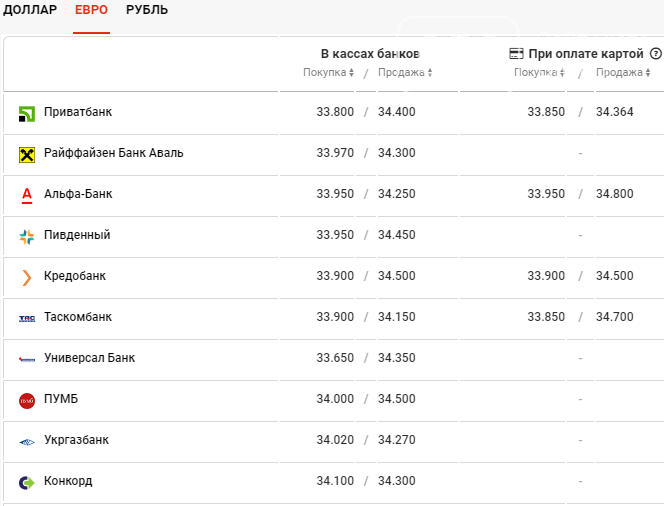Click the Пивденный bank logo icon
This screenshot has height=506, width=664.
(27, 236)
